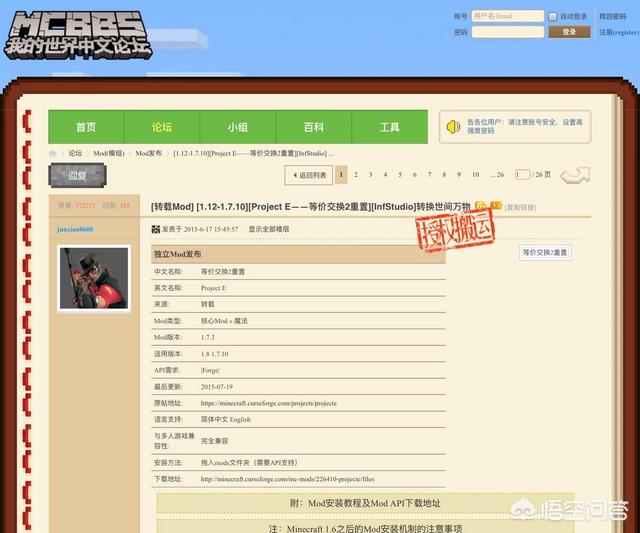Click the page number jump input
The image size is (640, 533).
tap(522, 175)
